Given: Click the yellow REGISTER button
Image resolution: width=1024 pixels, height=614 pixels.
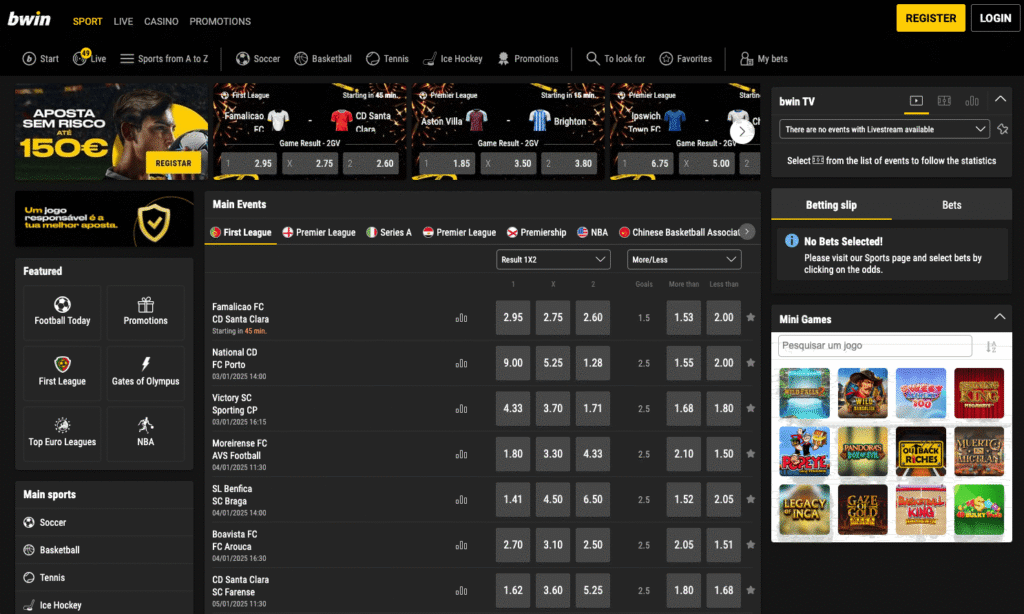Looking at the screenshot, I should click(930, 18).
